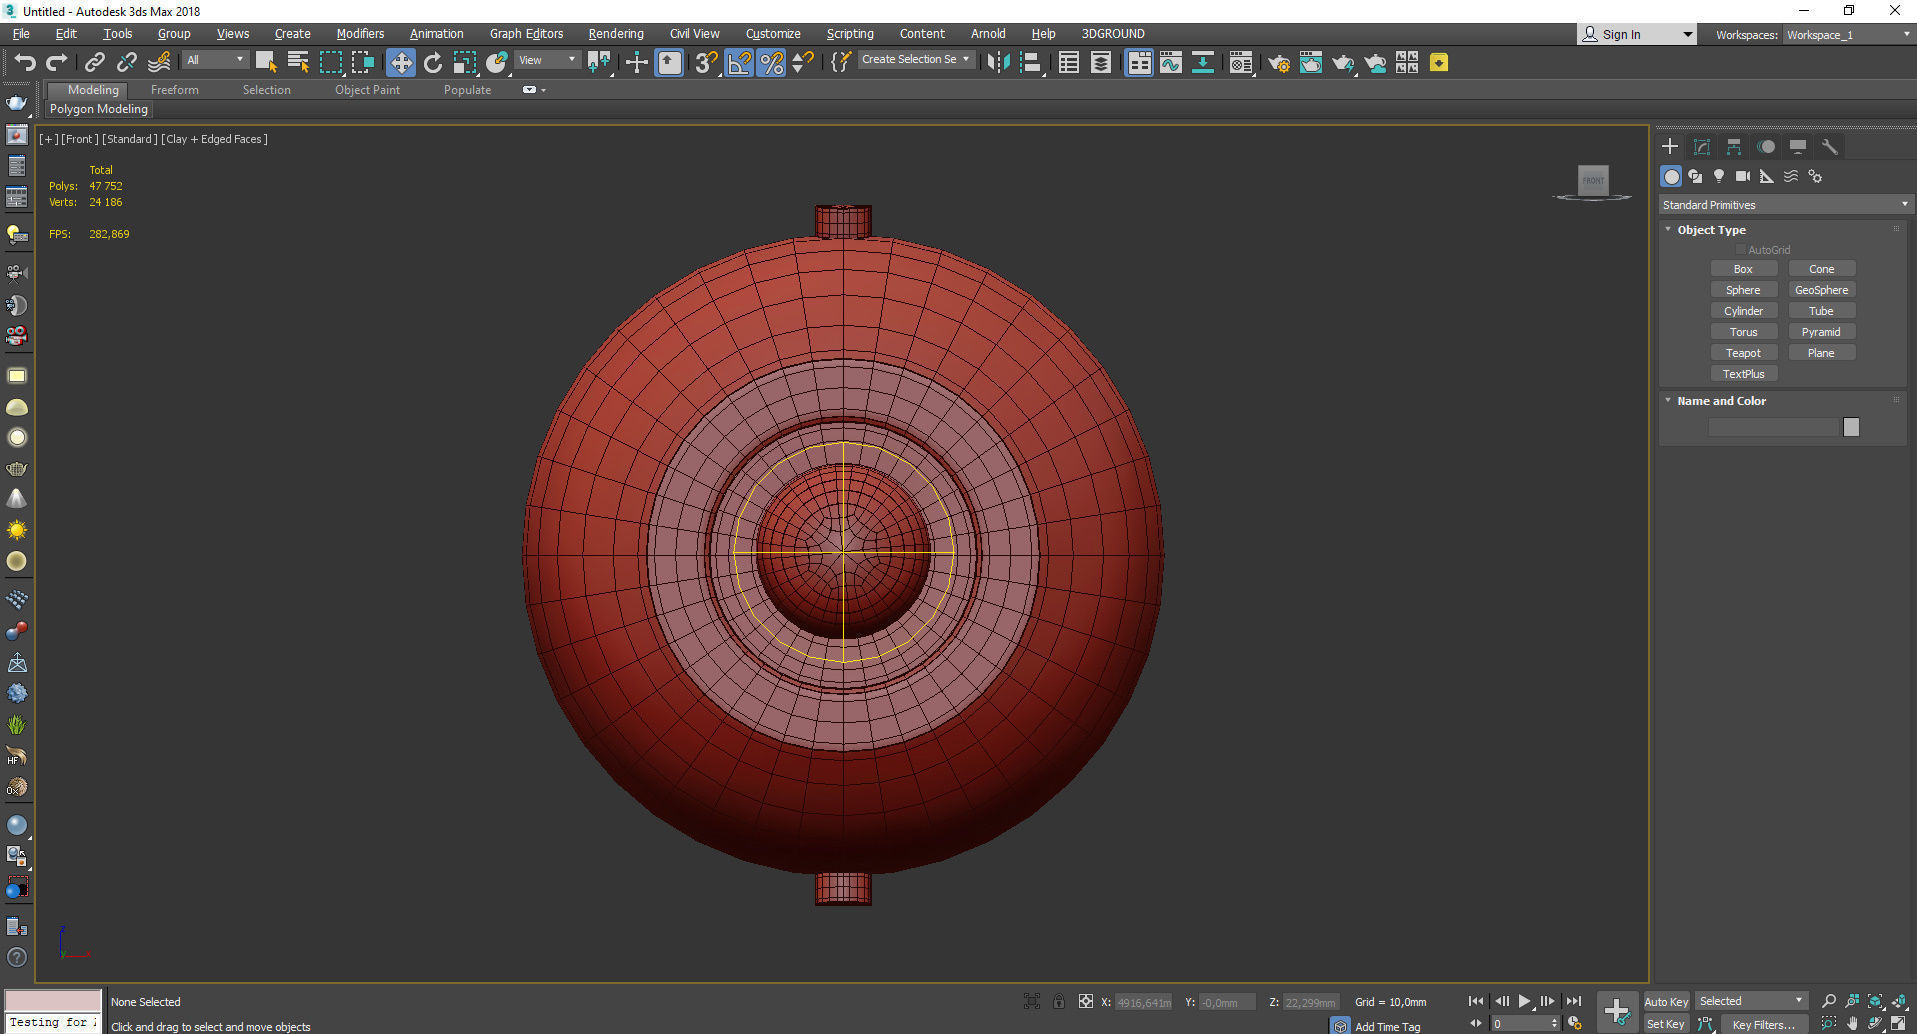The image size is (1917, 1034).
Task: Toggle Set Key animation mode
Action: pyautogui.click(x=1666, y=1024)
